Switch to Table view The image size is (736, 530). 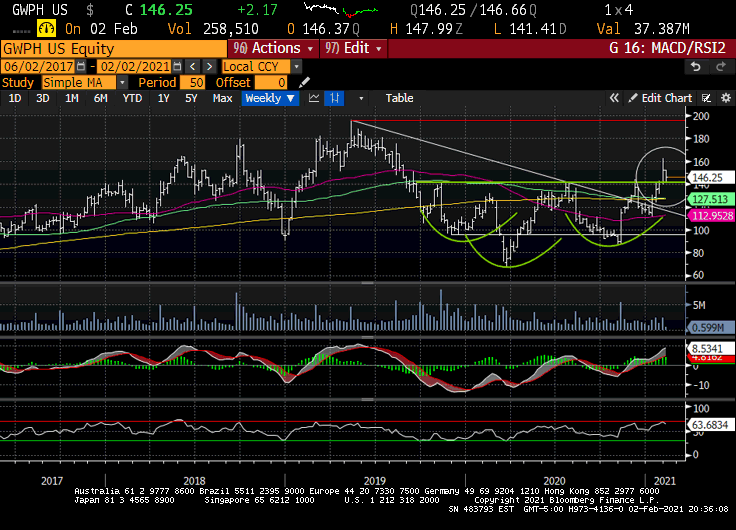pyautogui.click(x=399, y=98)
